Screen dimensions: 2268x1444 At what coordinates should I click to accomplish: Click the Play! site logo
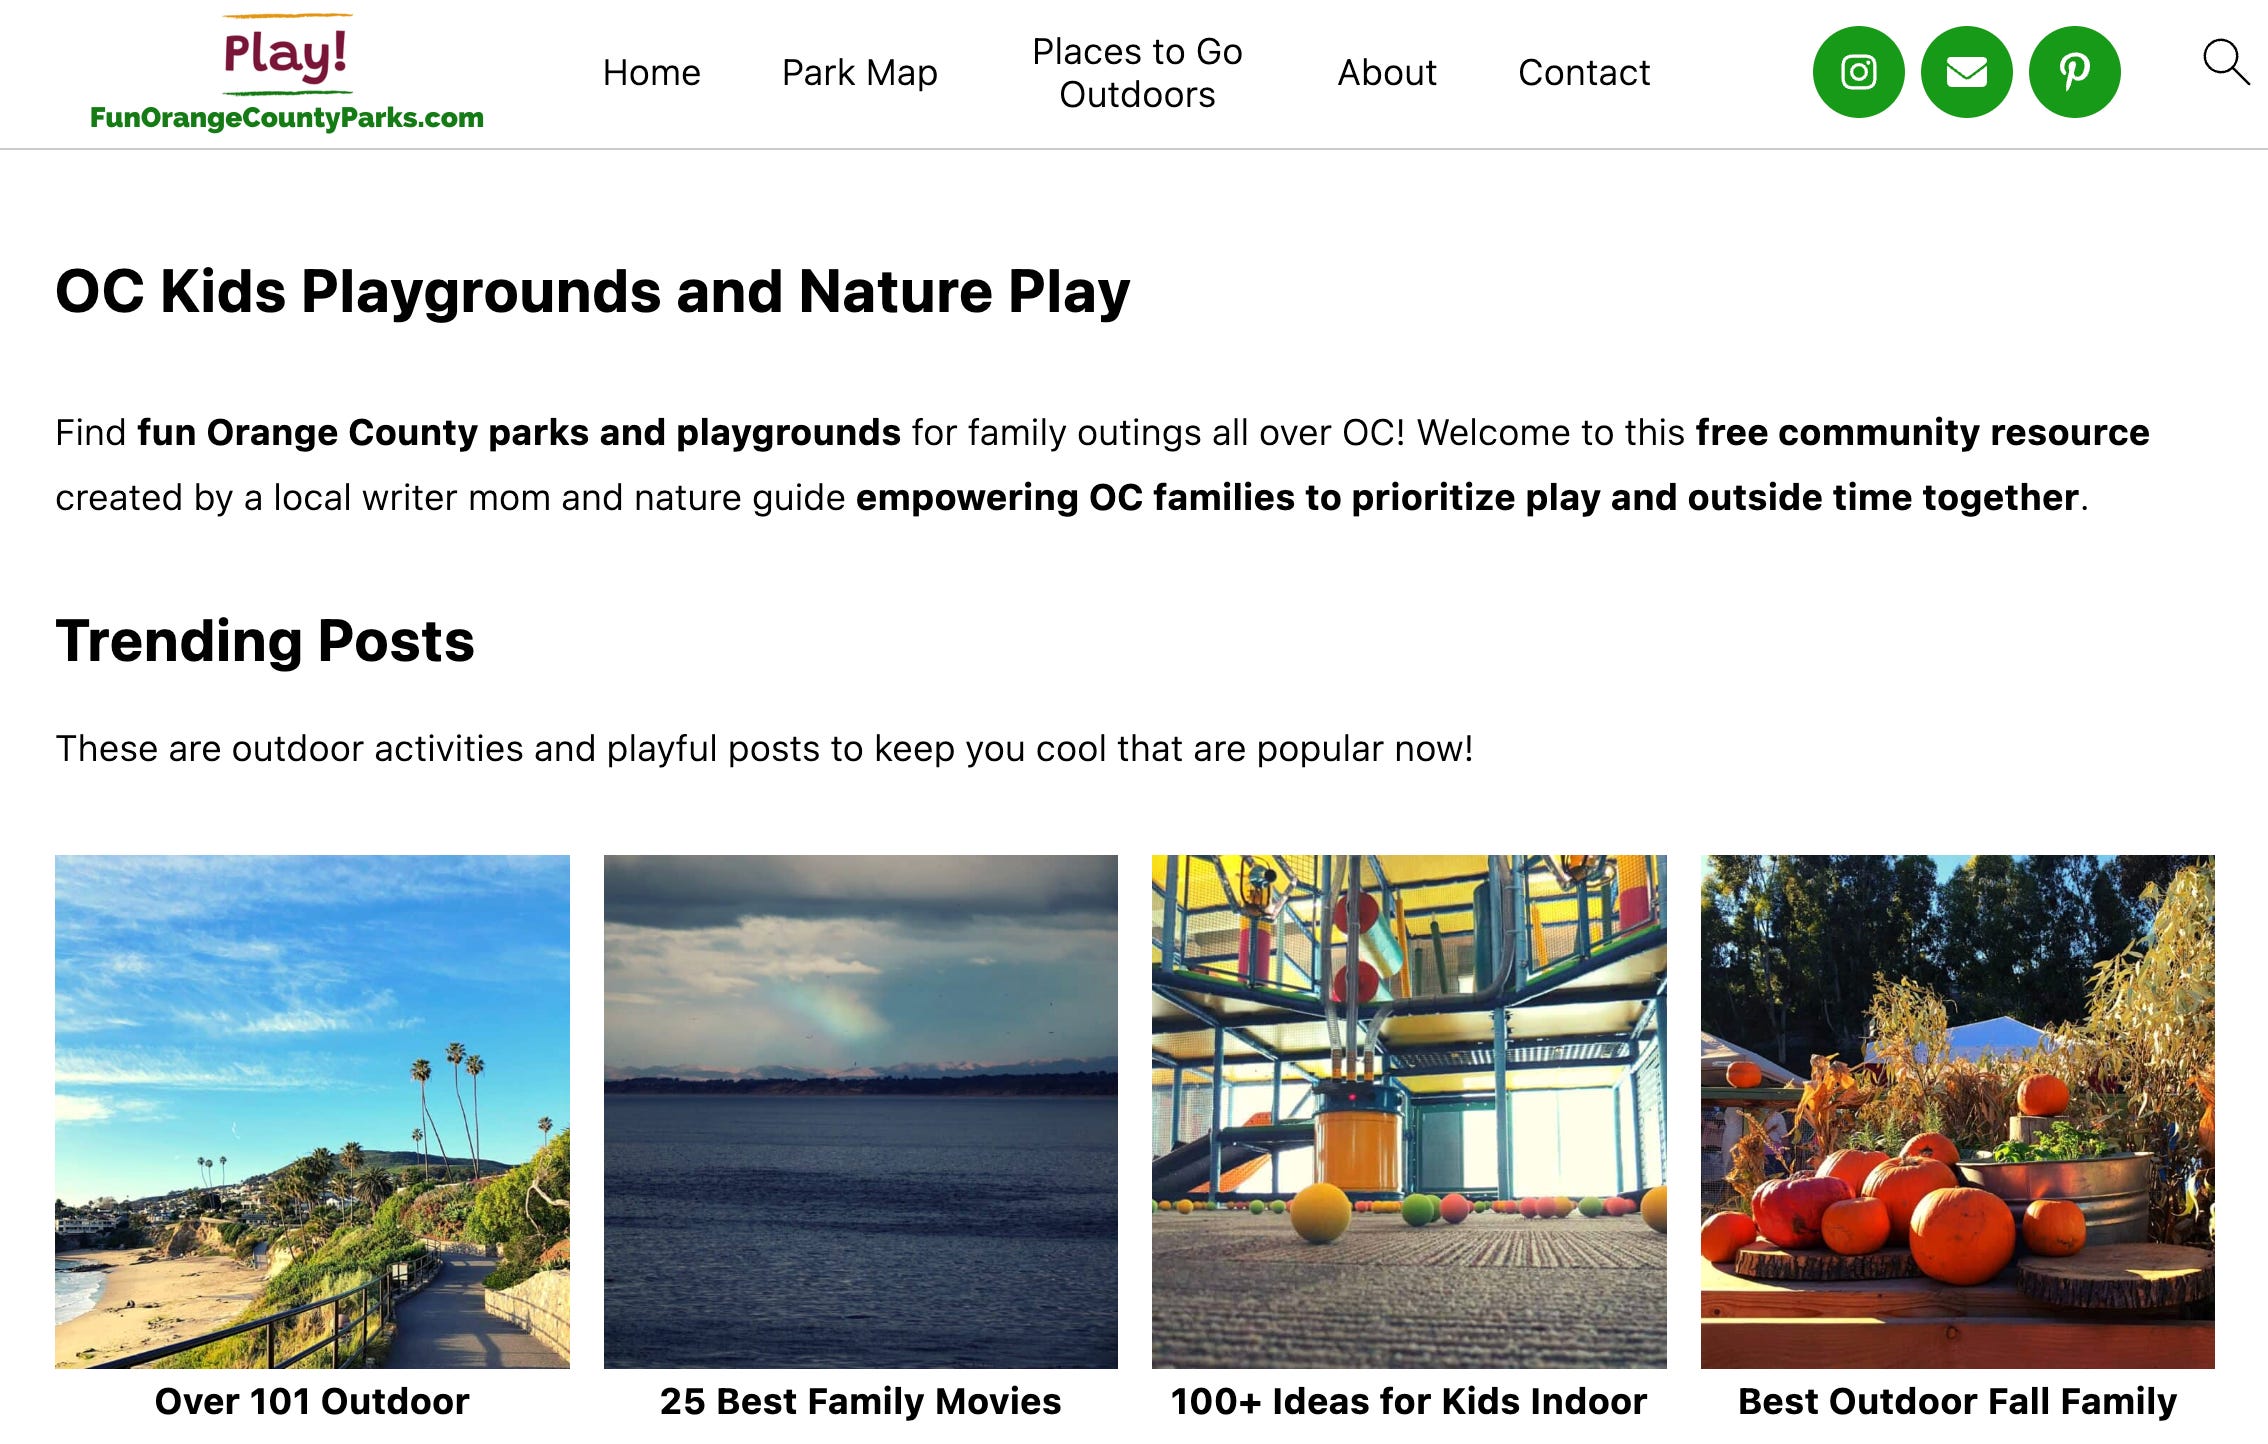tap(286, 53)
